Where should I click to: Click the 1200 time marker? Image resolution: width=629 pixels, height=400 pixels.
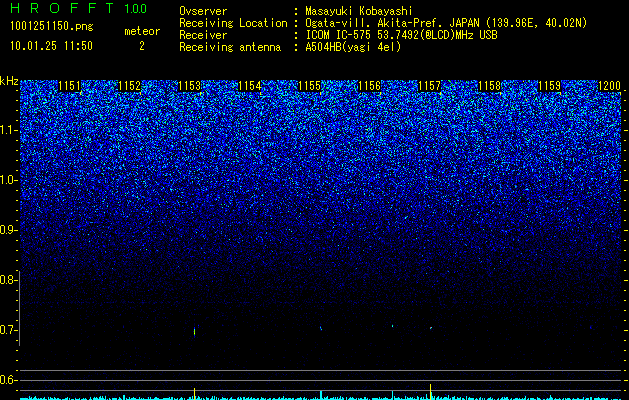609,86
